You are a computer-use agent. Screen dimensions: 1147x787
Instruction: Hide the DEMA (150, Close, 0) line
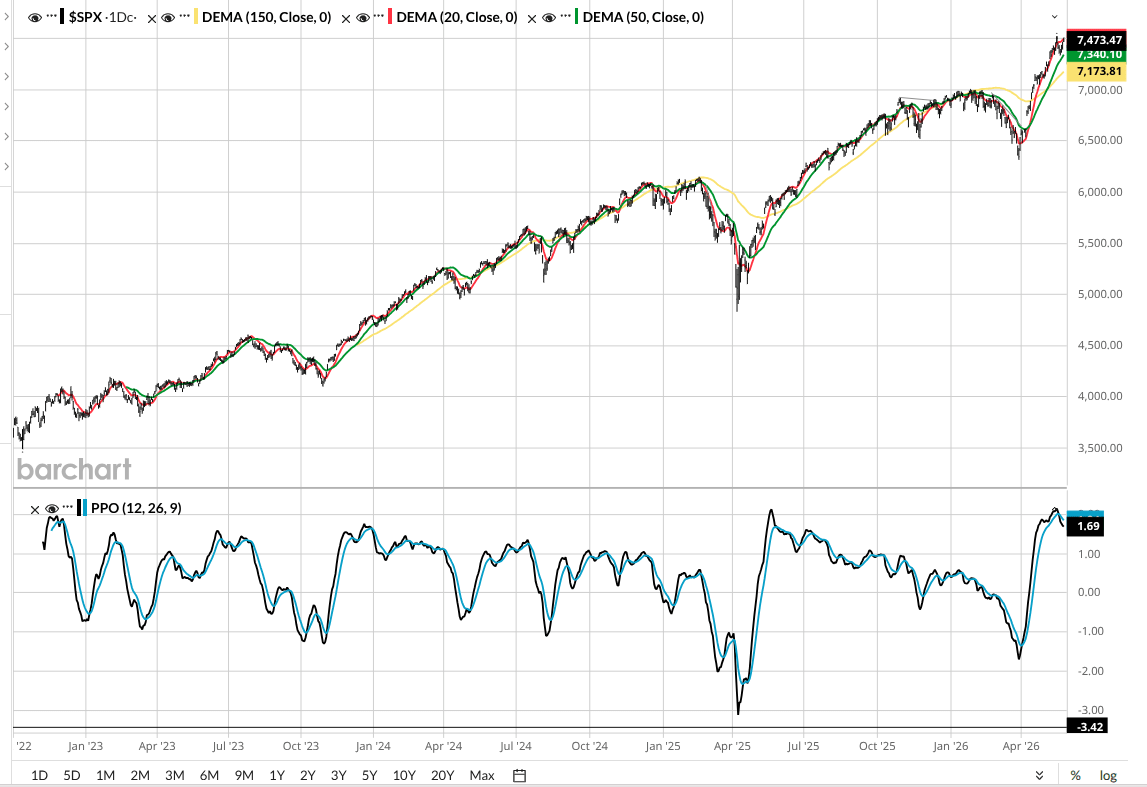point(168,18)
